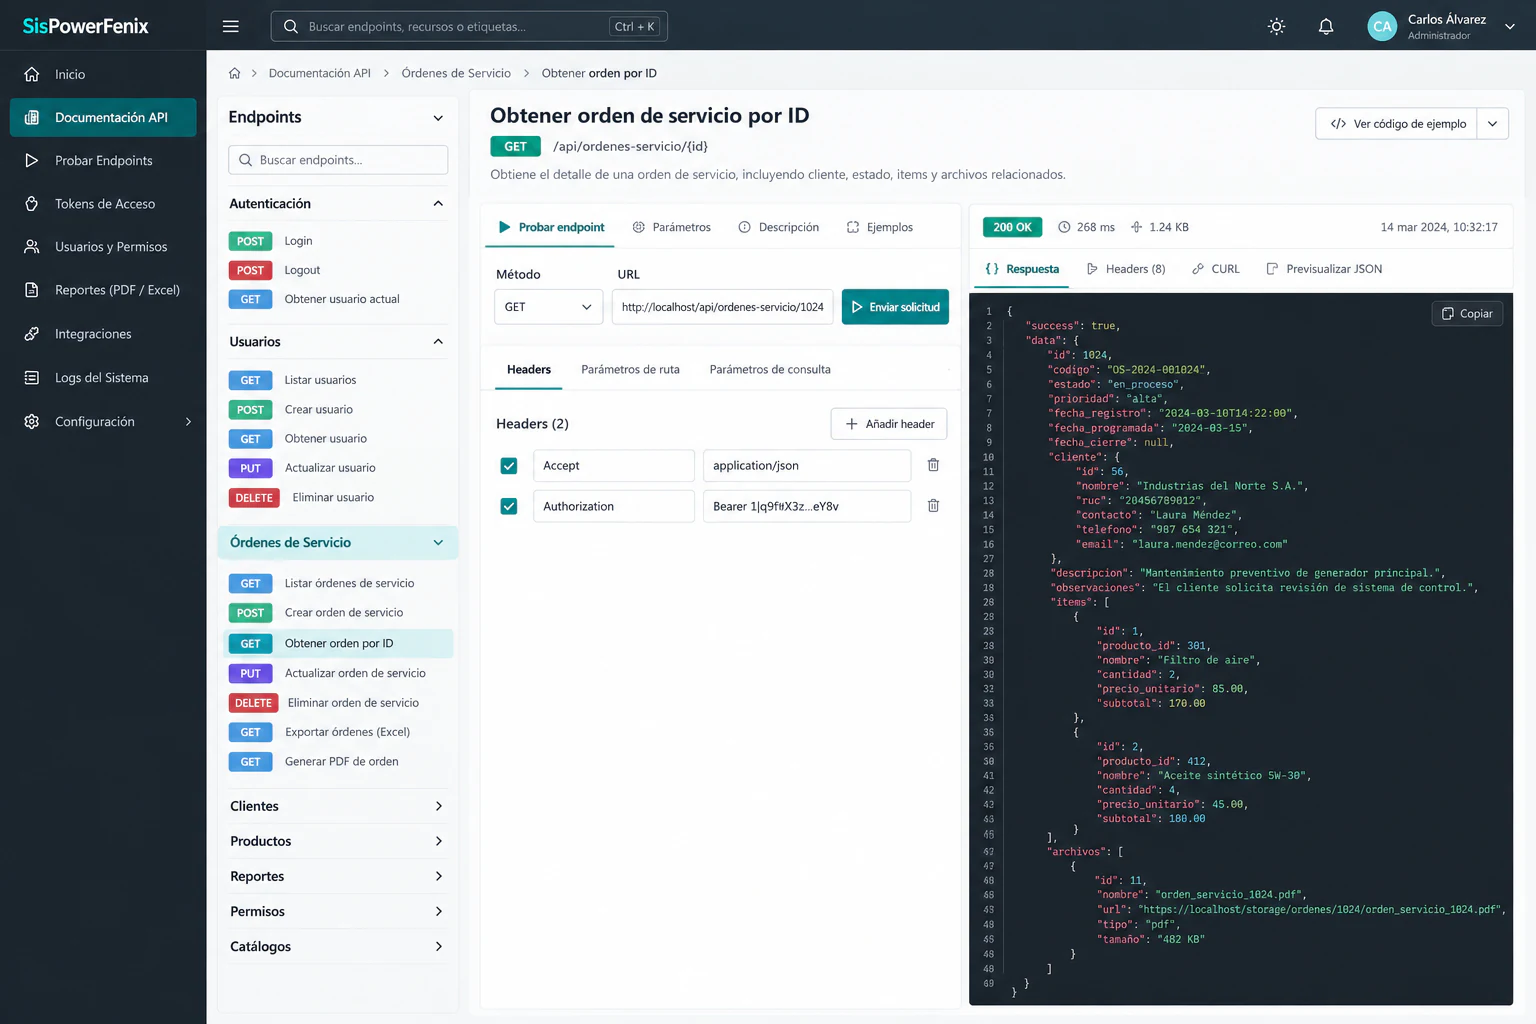The height and width of the screenshot is (1024, 1536).
Task: Open Integraciones in sidebar
Action: pyautogui.click(x=103, y=334)
